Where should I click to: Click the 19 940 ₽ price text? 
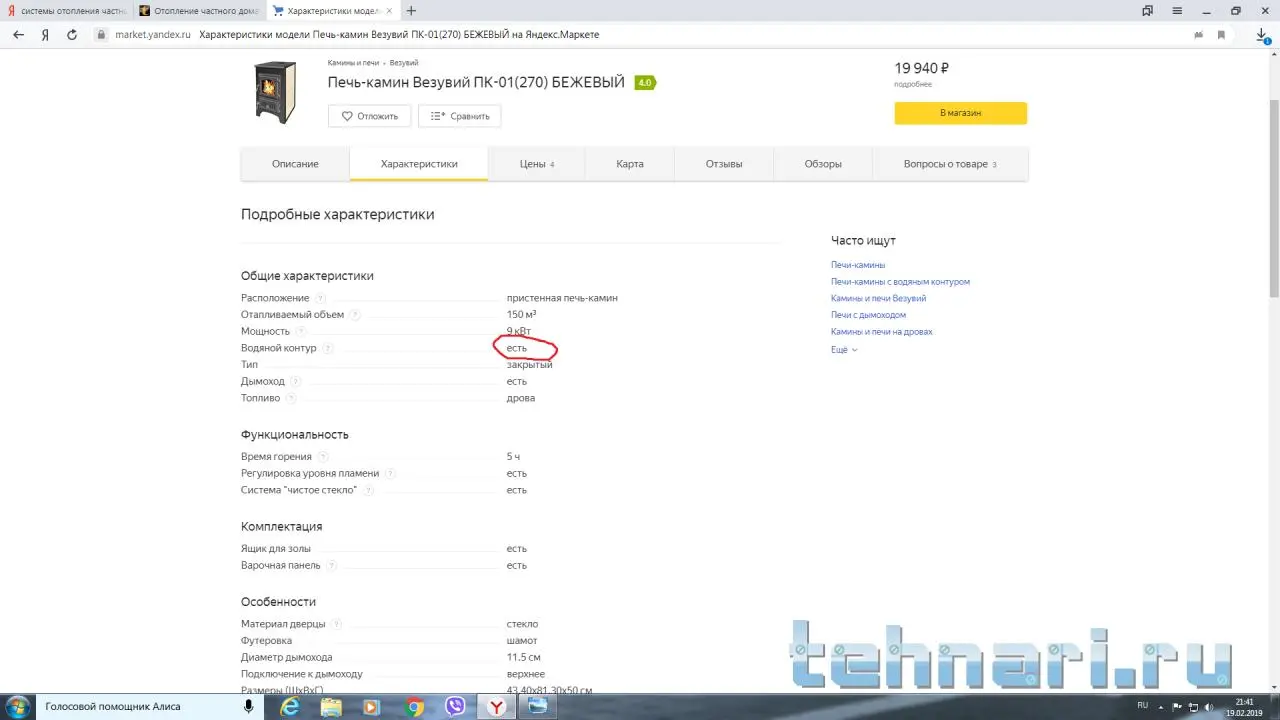pos(921,68)
